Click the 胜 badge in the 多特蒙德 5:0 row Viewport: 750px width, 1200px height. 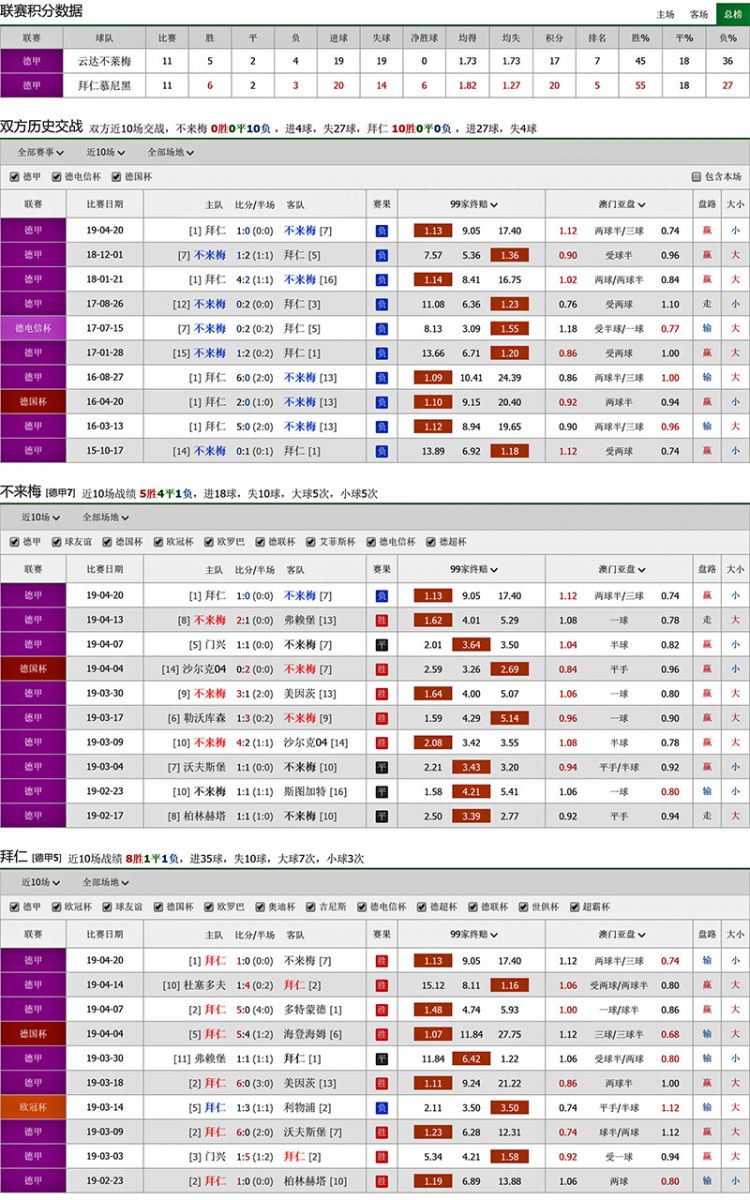[381, 1009]
